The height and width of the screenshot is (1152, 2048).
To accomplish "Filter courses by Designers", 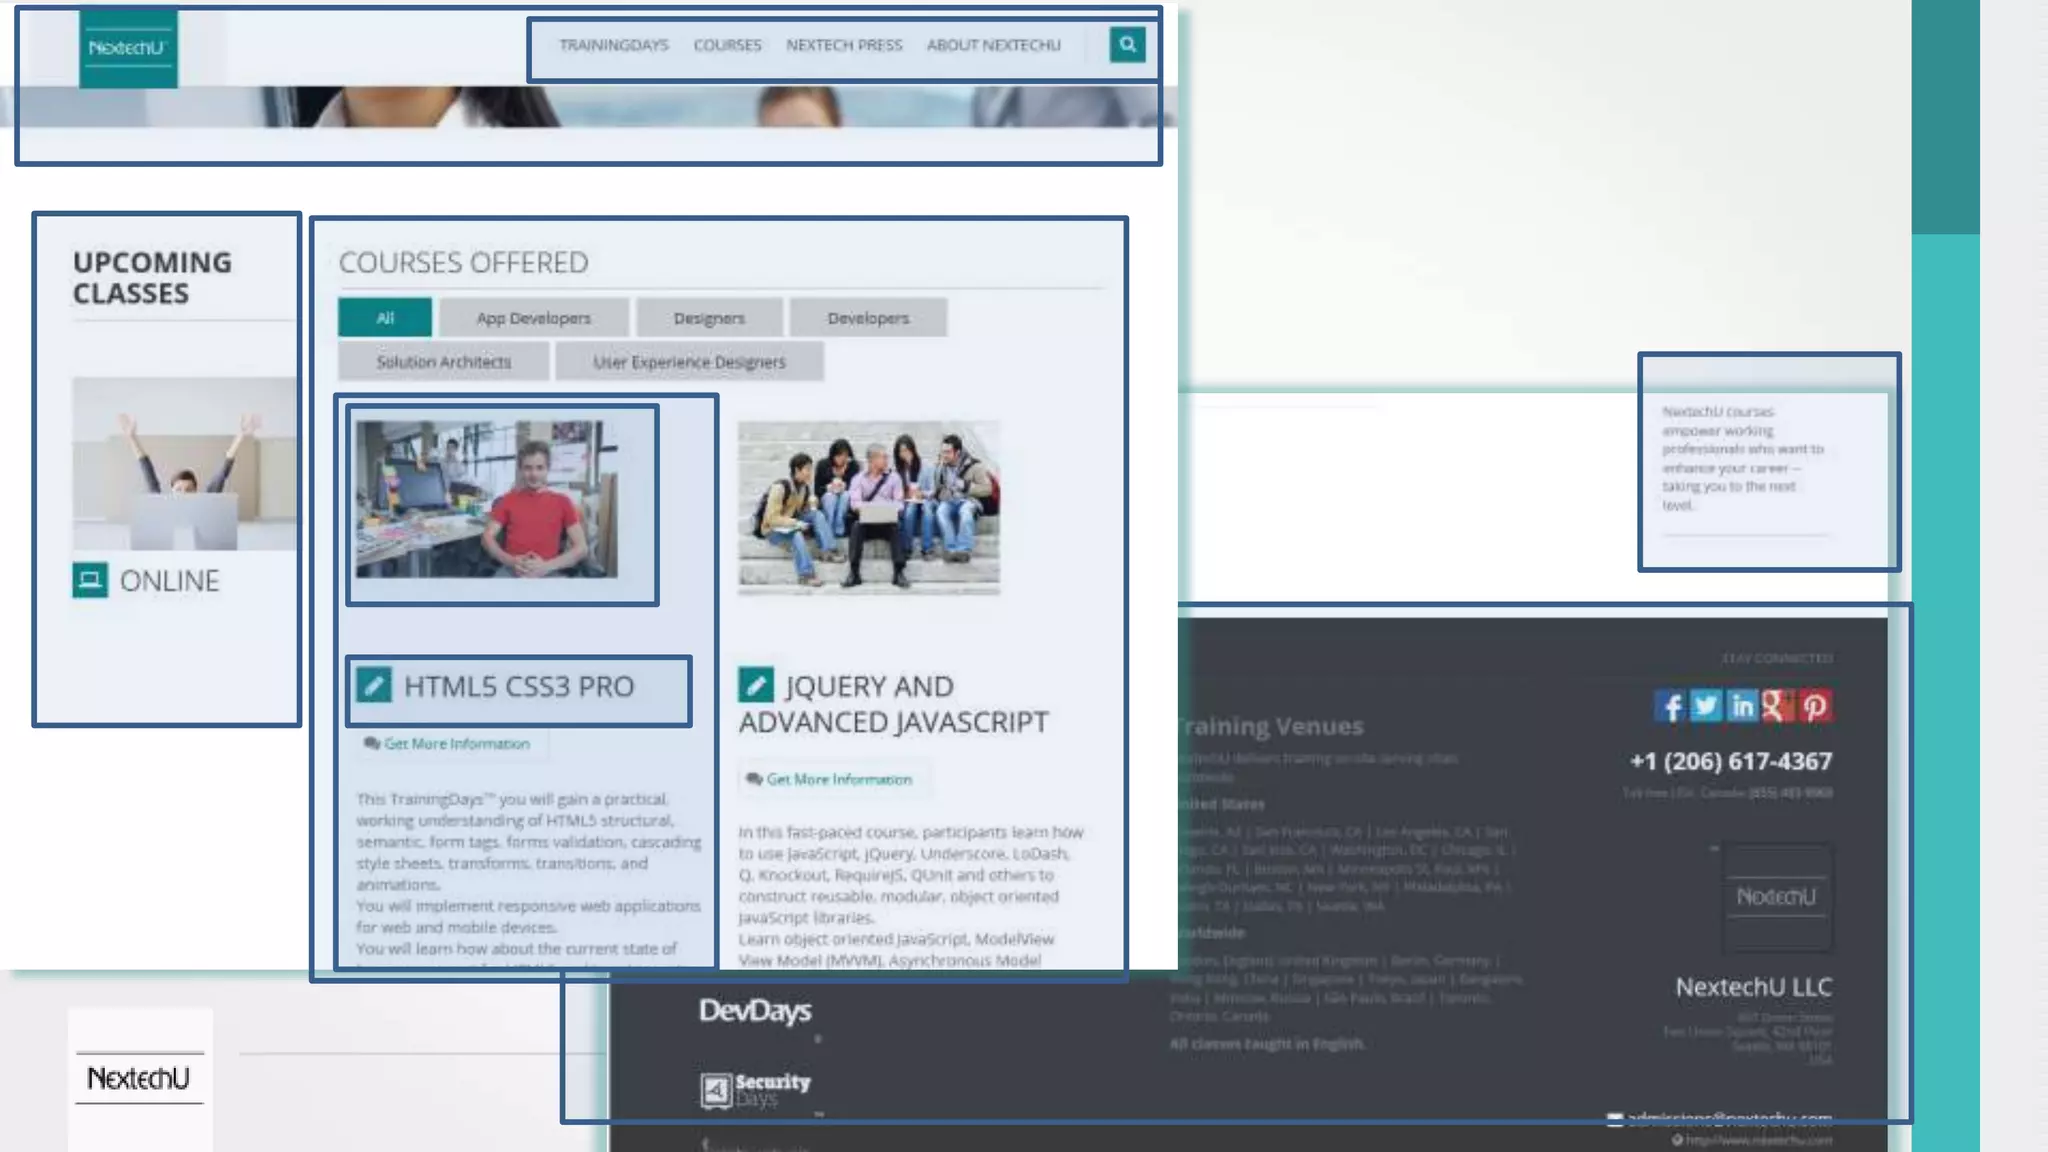I will (x=709, y=318).
